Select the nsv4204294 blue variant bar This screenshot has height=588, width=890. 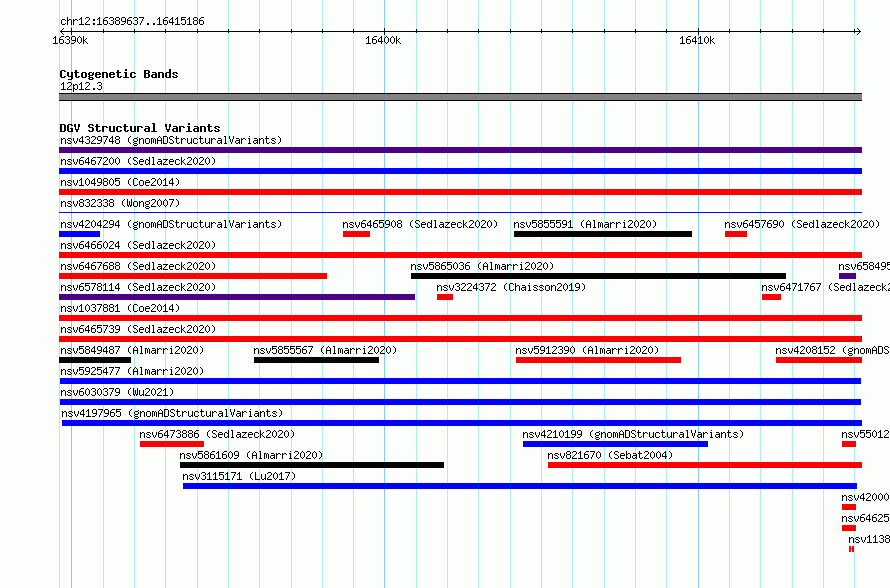click(x=79, y=234)
